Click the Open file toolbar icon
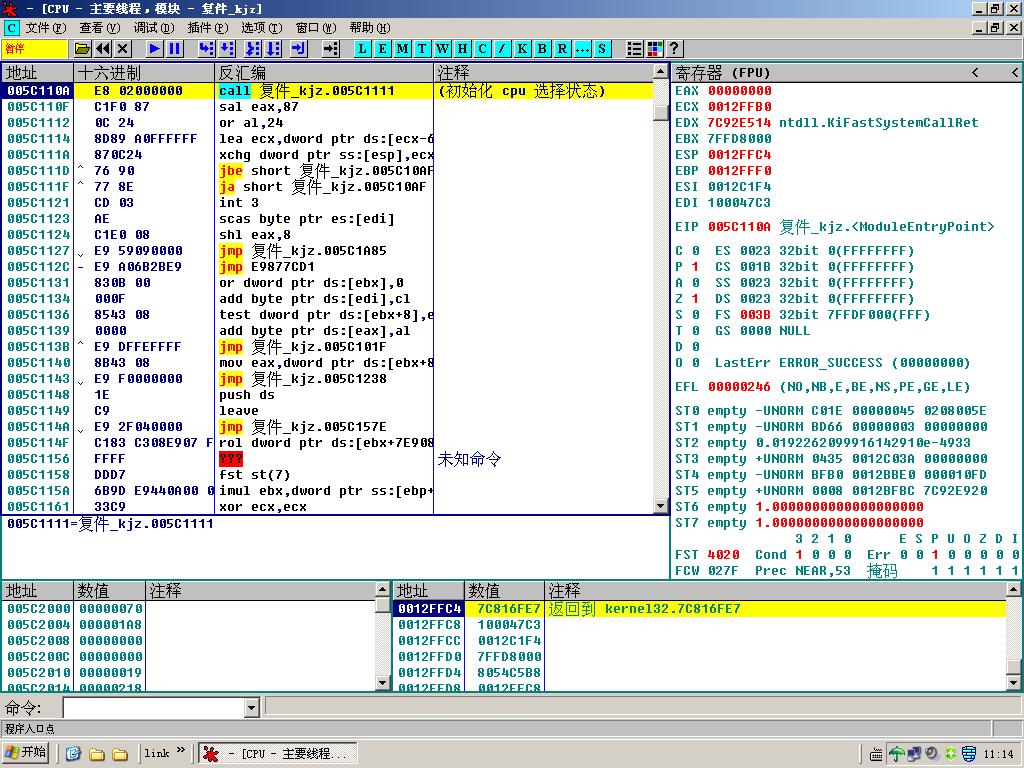The height and width of the screenshot is (768, 1024). 82,48
